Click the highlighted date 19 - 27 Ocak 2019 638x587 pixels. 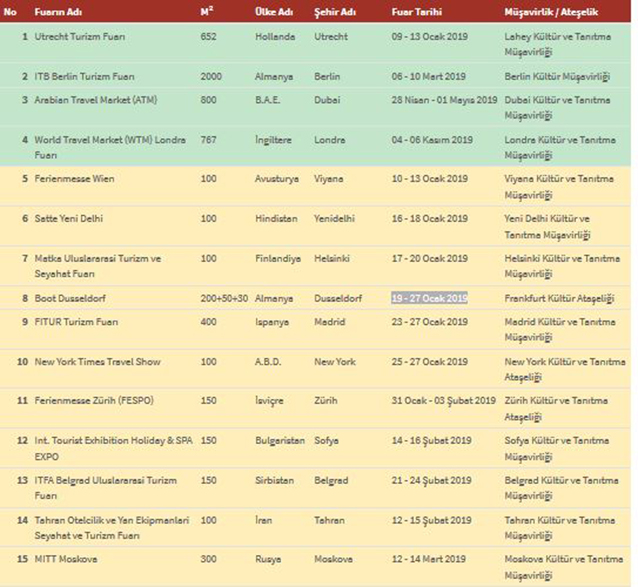pos(429,298)
